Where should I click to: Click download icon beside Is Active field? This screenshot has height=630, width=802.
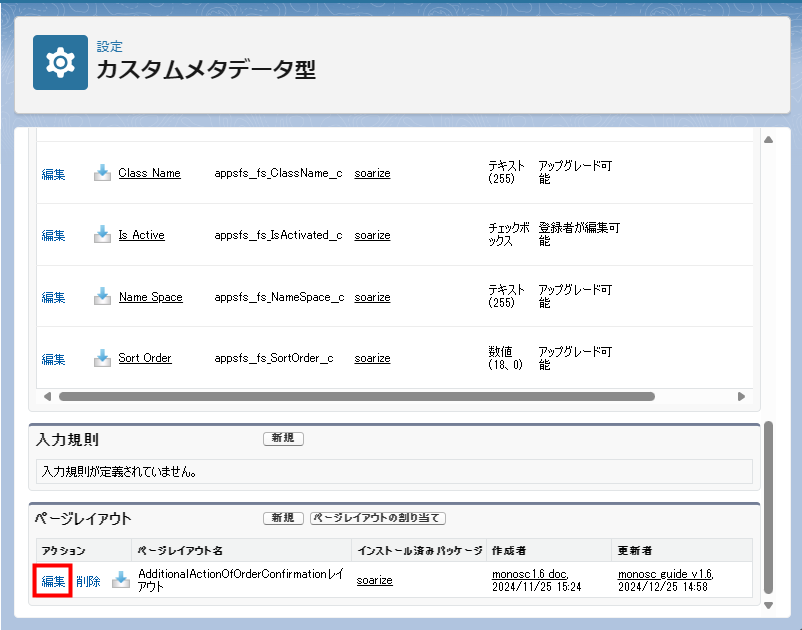tap(102, 235)
